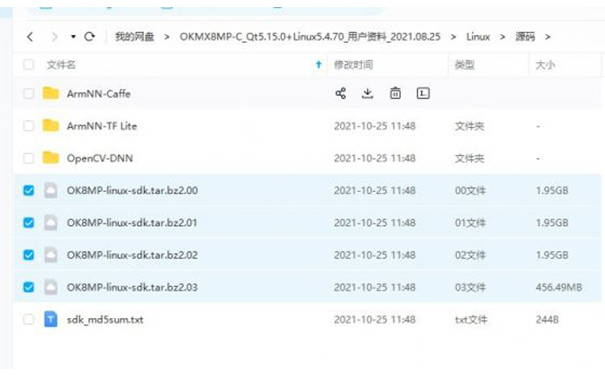Click the 03文件 type cell
The height and width of the screenshot is (375, 605).
click(470, 287)
